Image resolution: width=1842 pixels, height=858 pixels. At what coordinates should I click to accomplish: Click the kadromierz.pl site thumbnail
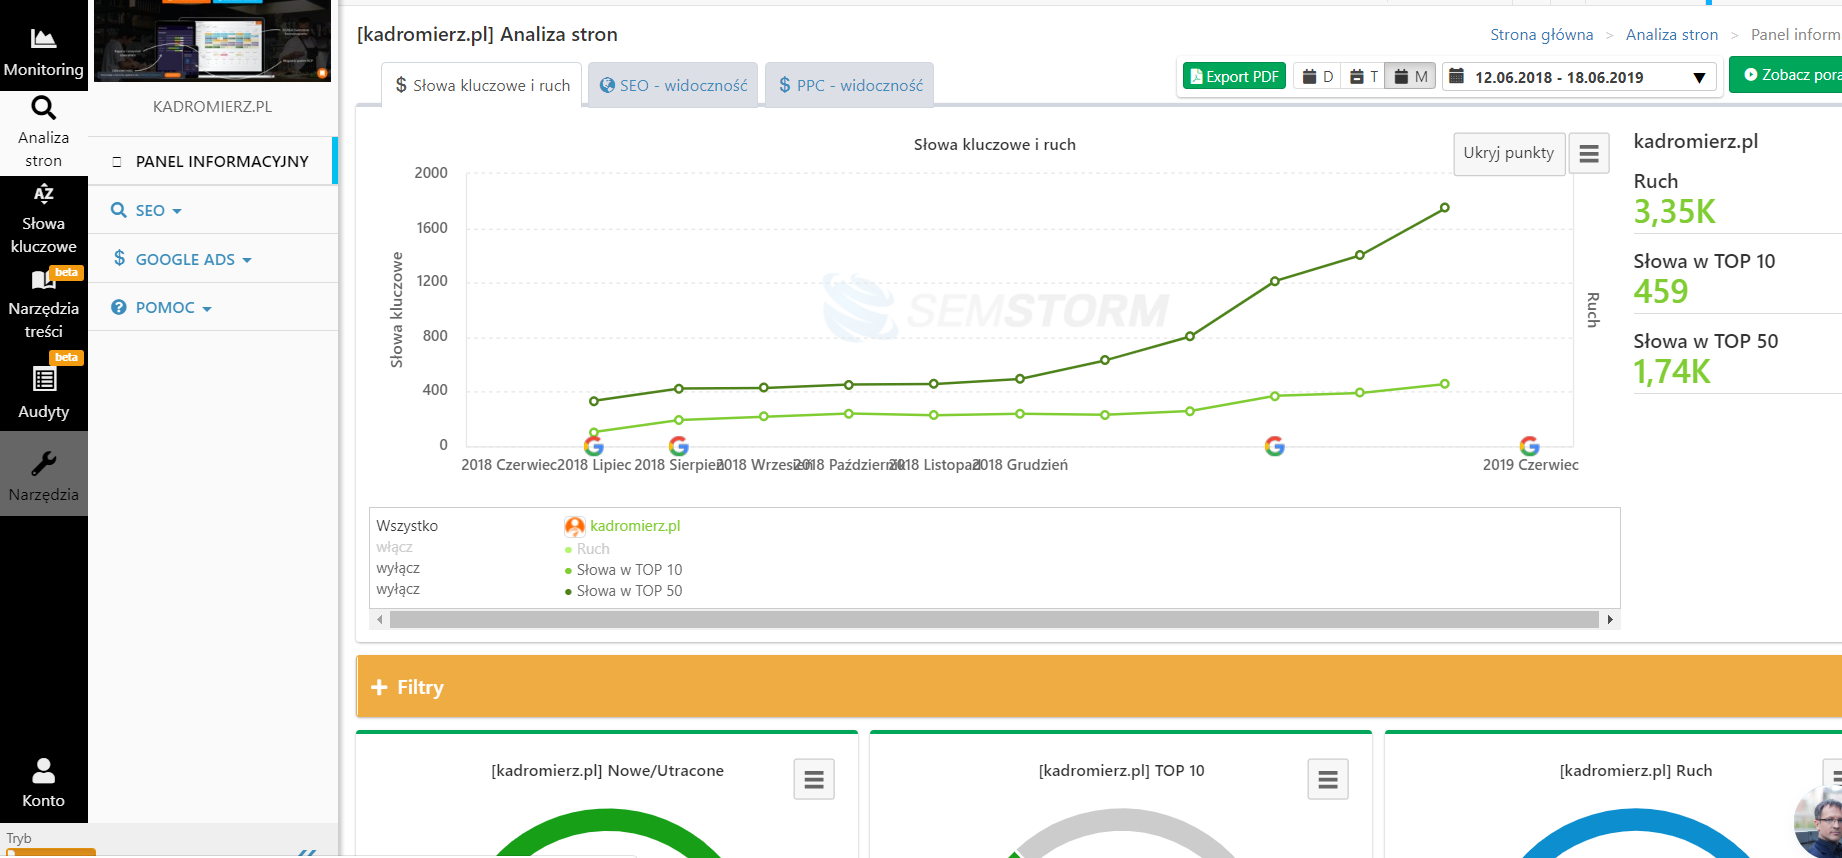coord(212,41)
